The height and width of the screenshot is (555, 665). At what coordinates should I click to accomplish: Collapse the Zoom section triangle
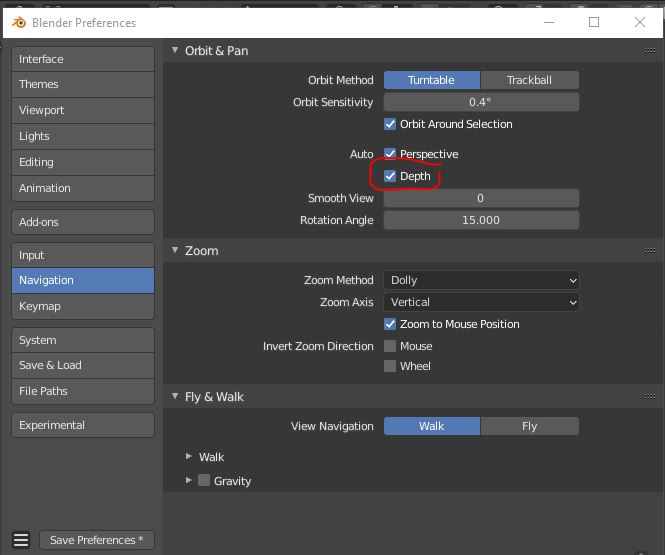(x=175, y=251)
